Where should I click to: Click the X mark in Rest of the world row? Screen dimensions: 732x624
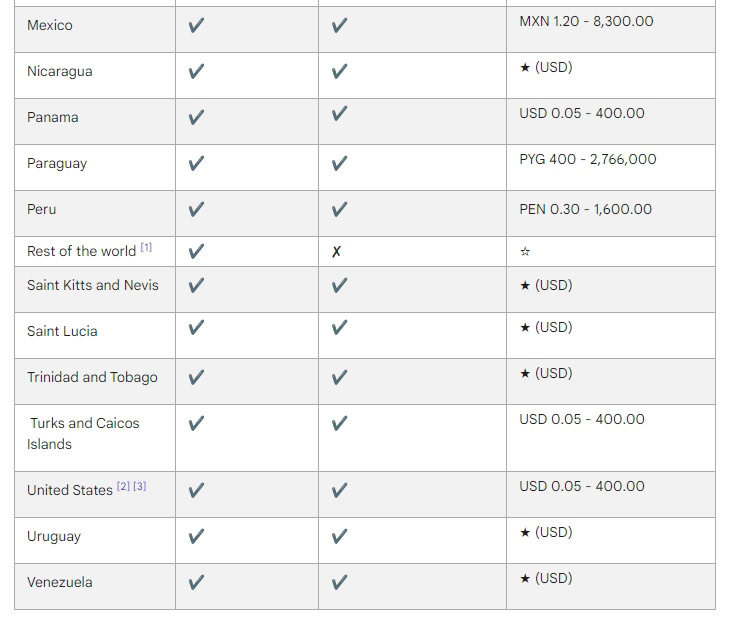point(337,252)
